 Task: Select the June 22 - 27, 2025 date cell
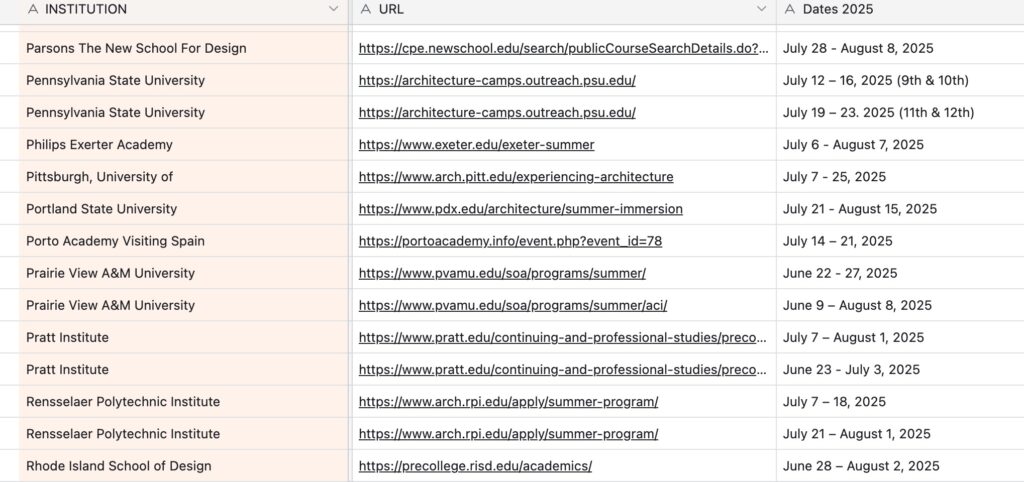(x=900, y=273)
